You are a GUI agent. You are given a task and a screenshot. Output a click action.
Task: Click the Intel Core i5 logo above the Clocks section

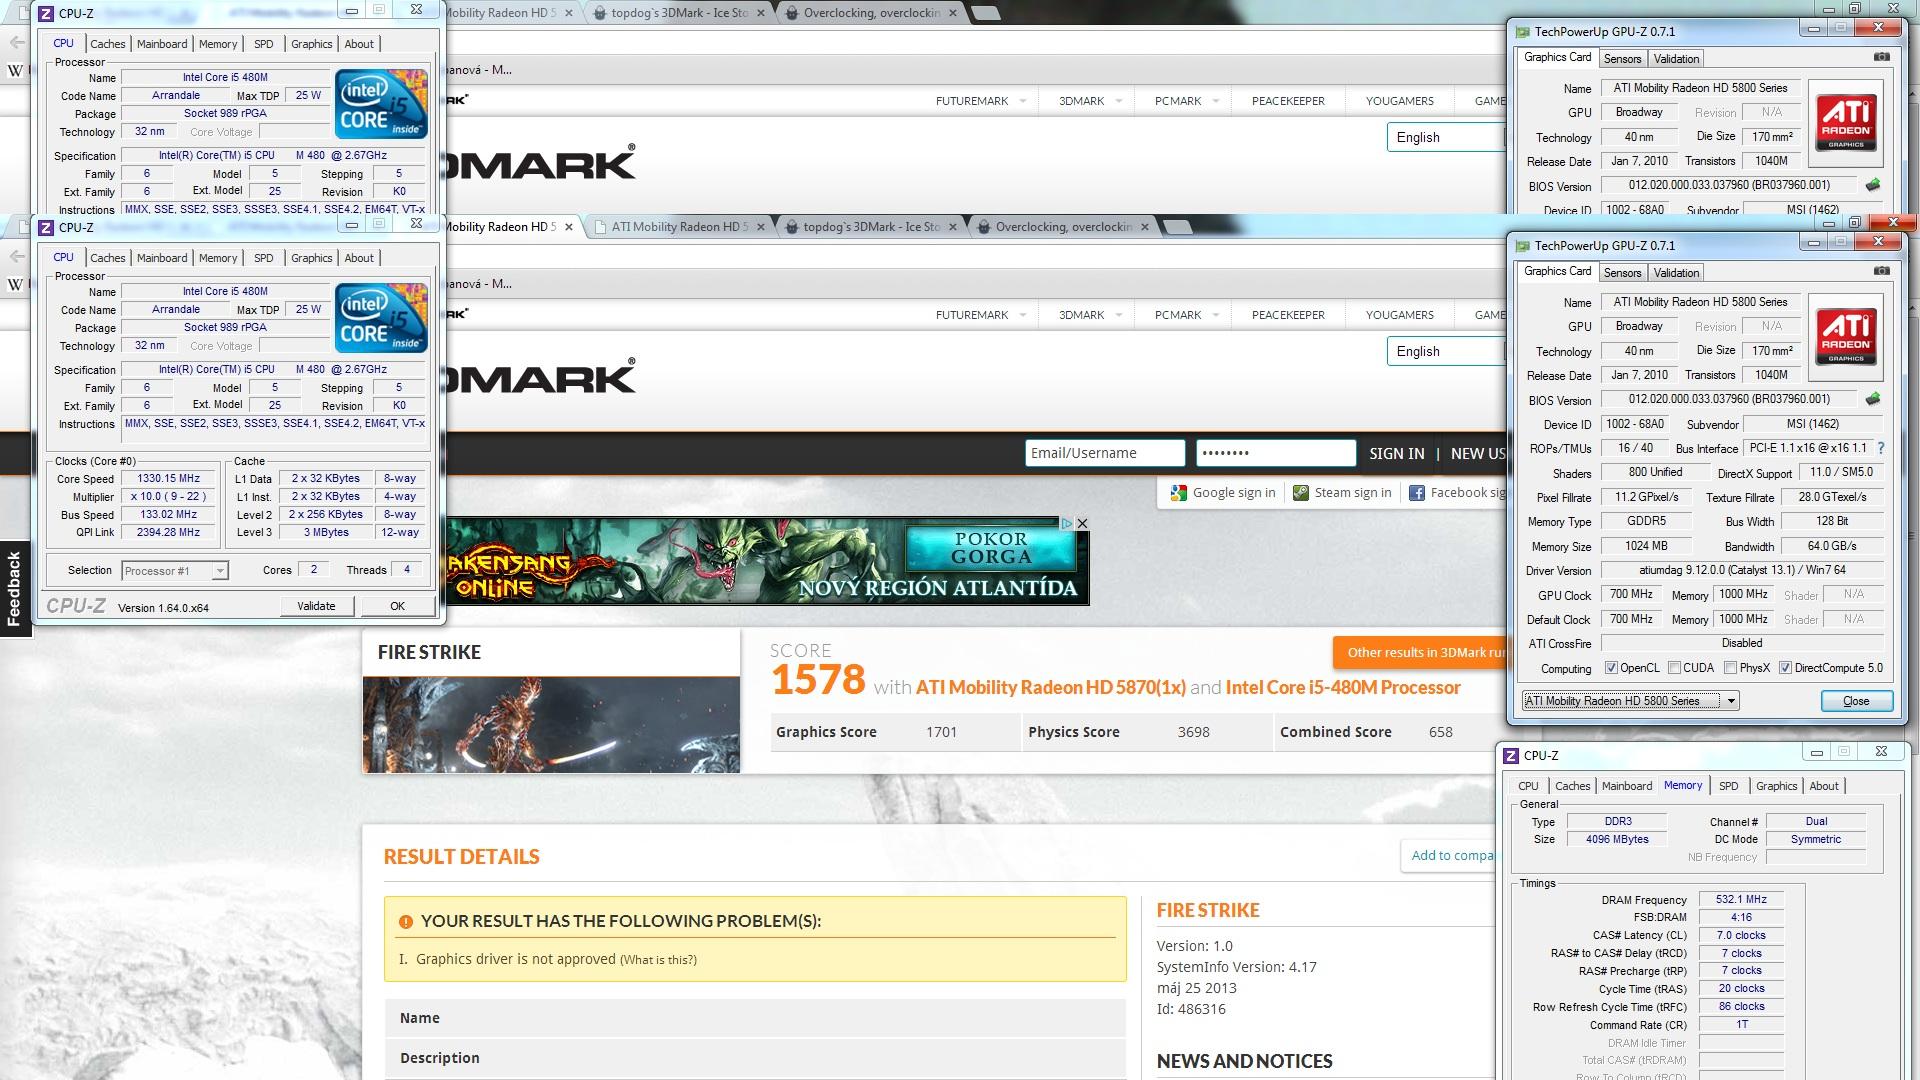(x=381, y=318)
